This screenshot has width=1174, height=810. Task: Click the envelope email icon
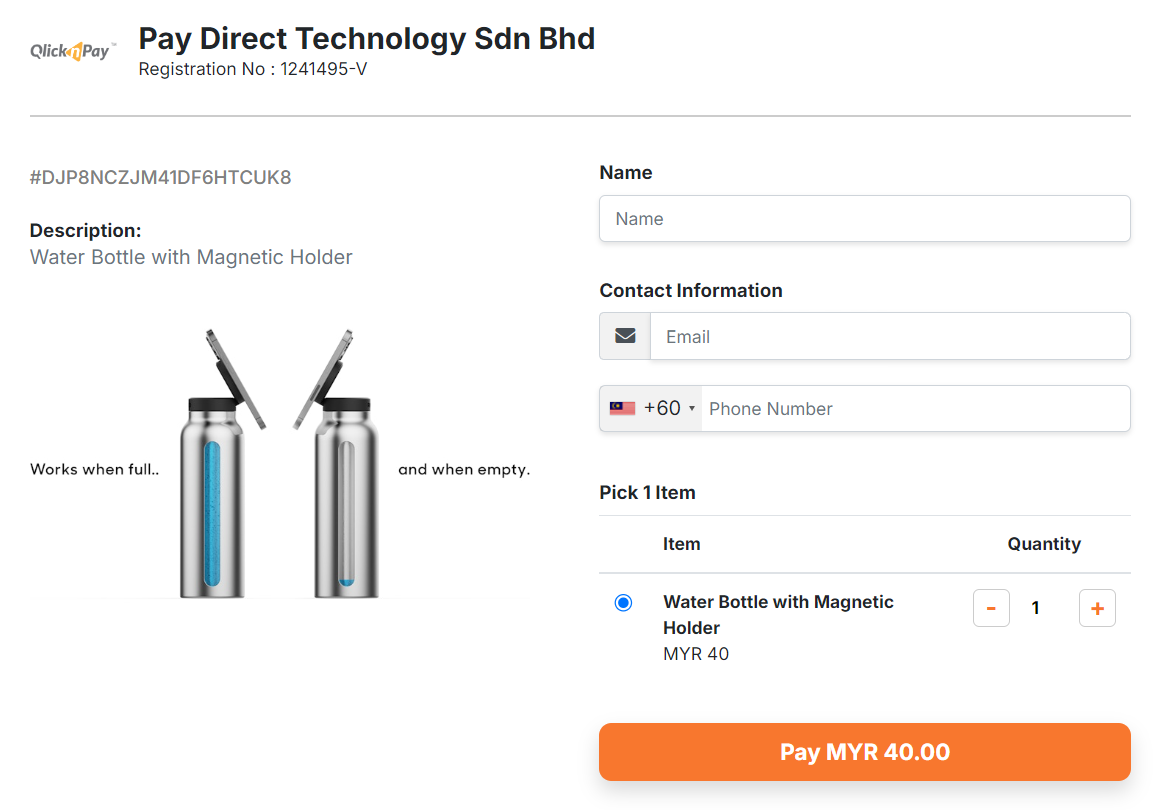click(x=625, y=336)
